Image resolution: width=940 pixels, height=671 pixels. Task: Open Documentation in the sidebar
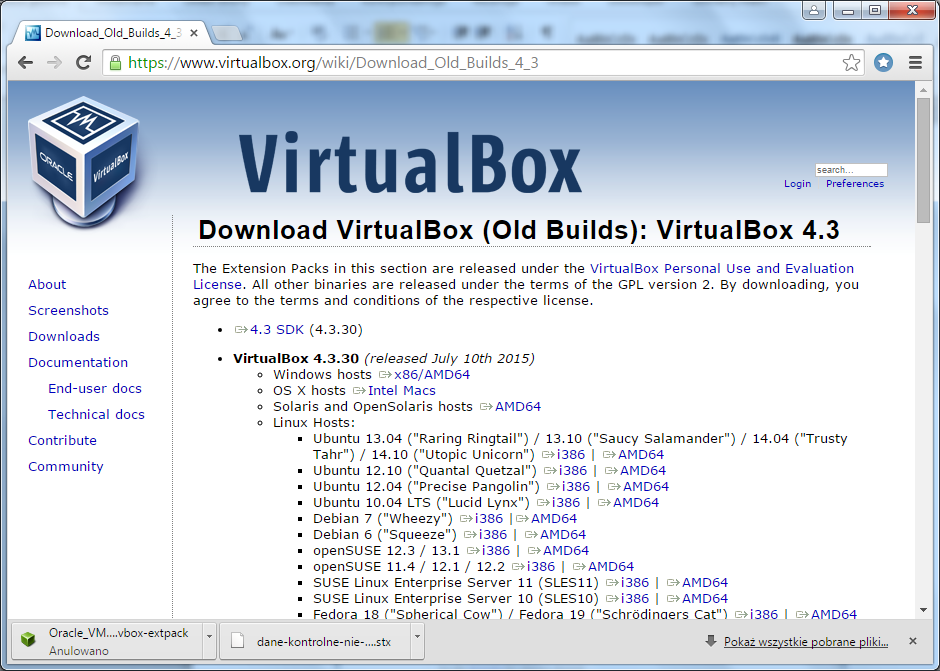pos(78,362)
